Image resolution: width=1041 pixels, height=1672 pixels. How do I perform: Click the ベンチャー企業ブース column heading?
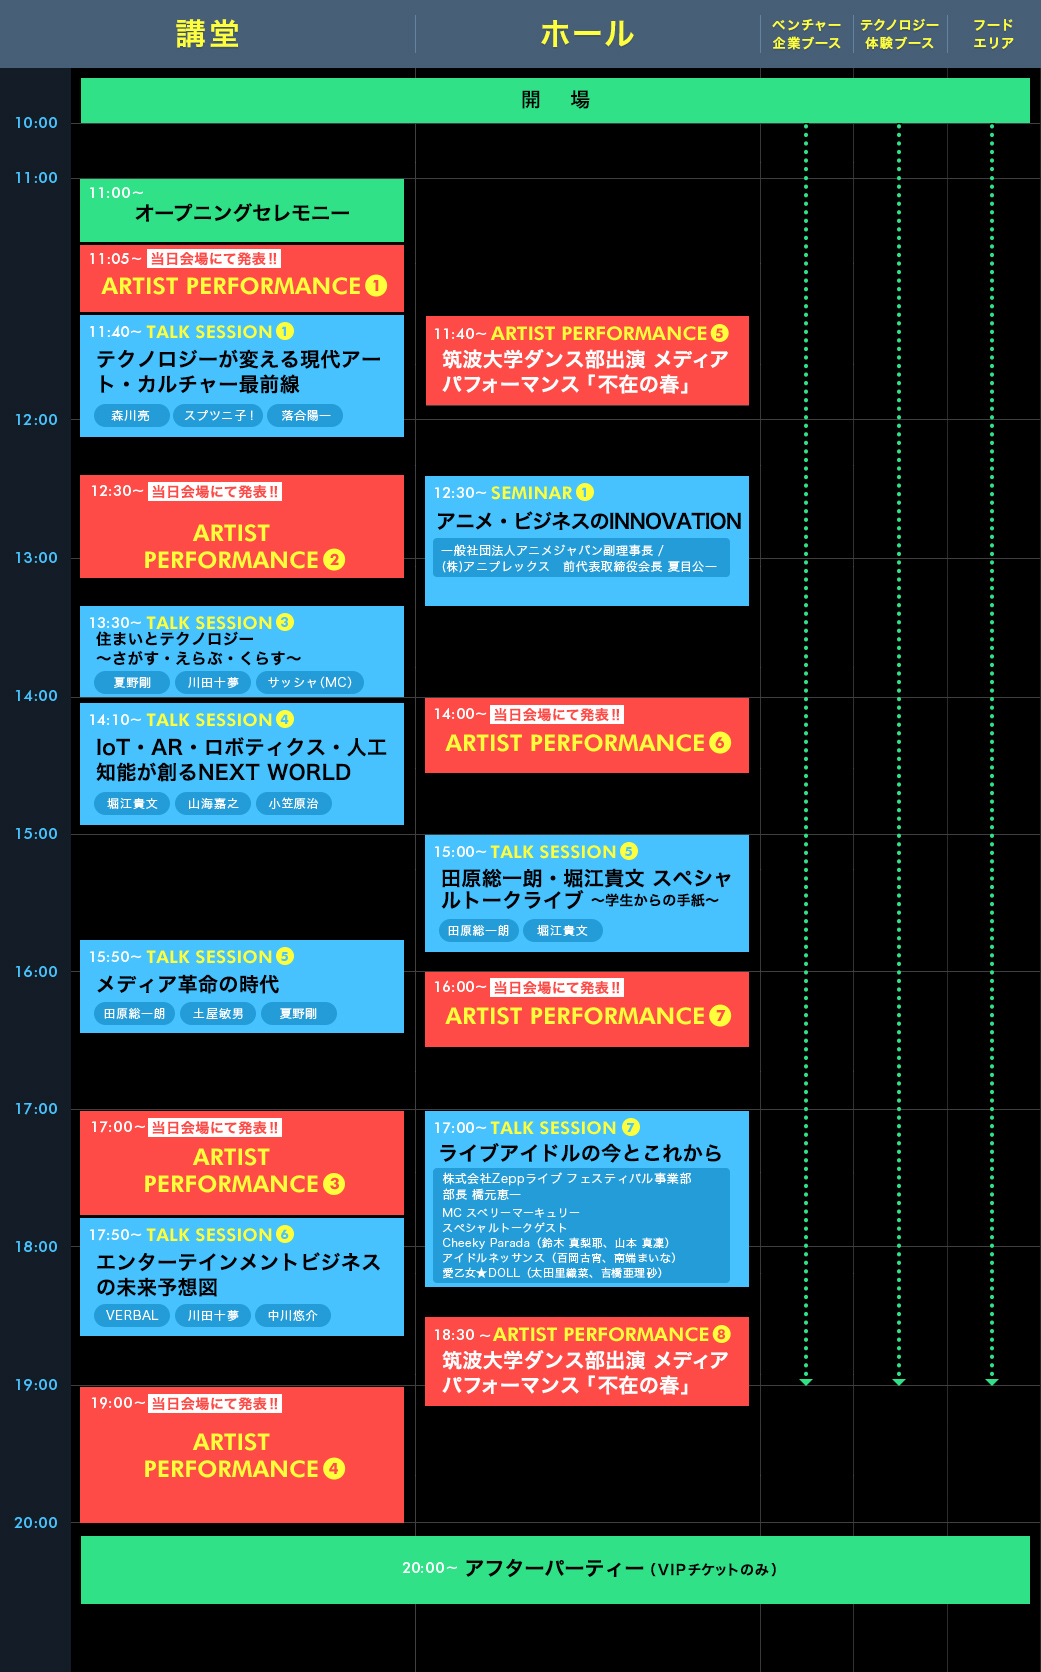click(x=806, y=34)
